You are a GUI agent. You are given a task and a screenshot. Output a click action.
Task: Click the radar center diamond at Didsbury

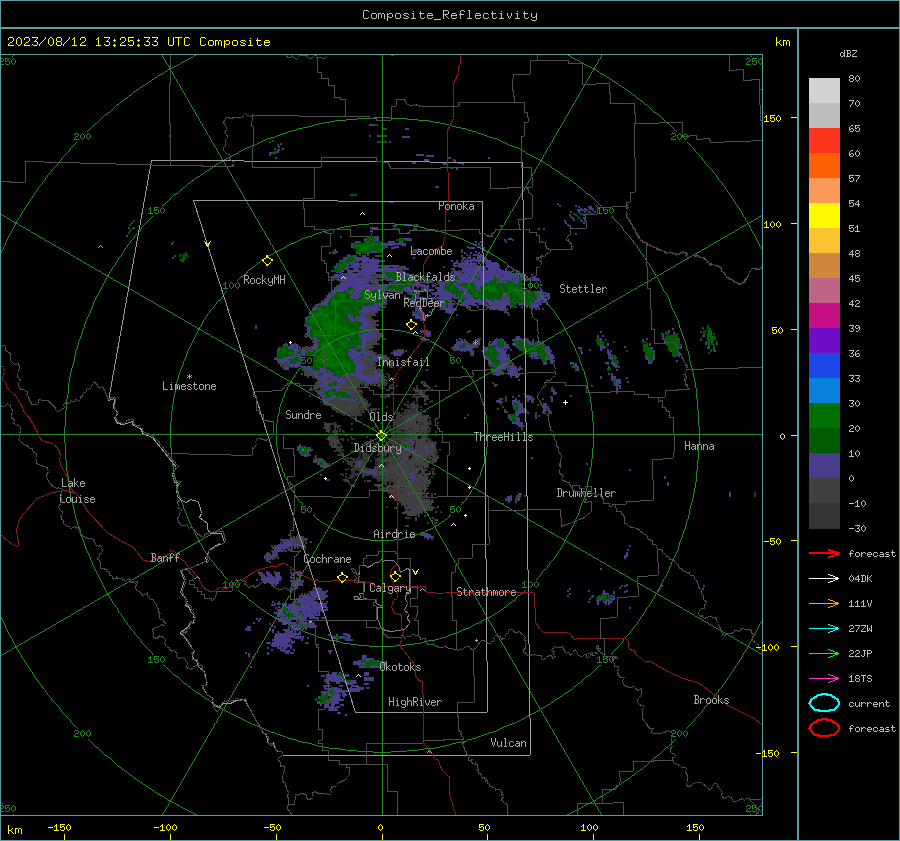(382, 436)
